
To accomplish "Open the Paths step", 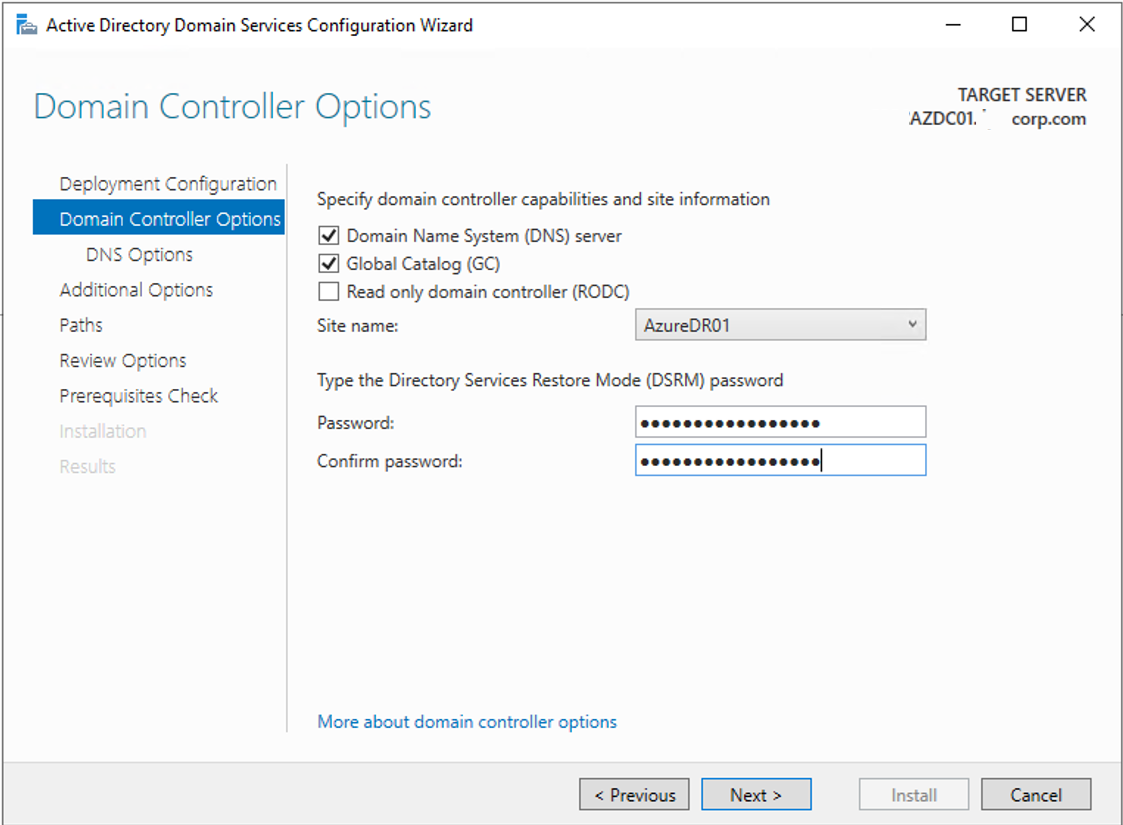I will coord(81,325).
